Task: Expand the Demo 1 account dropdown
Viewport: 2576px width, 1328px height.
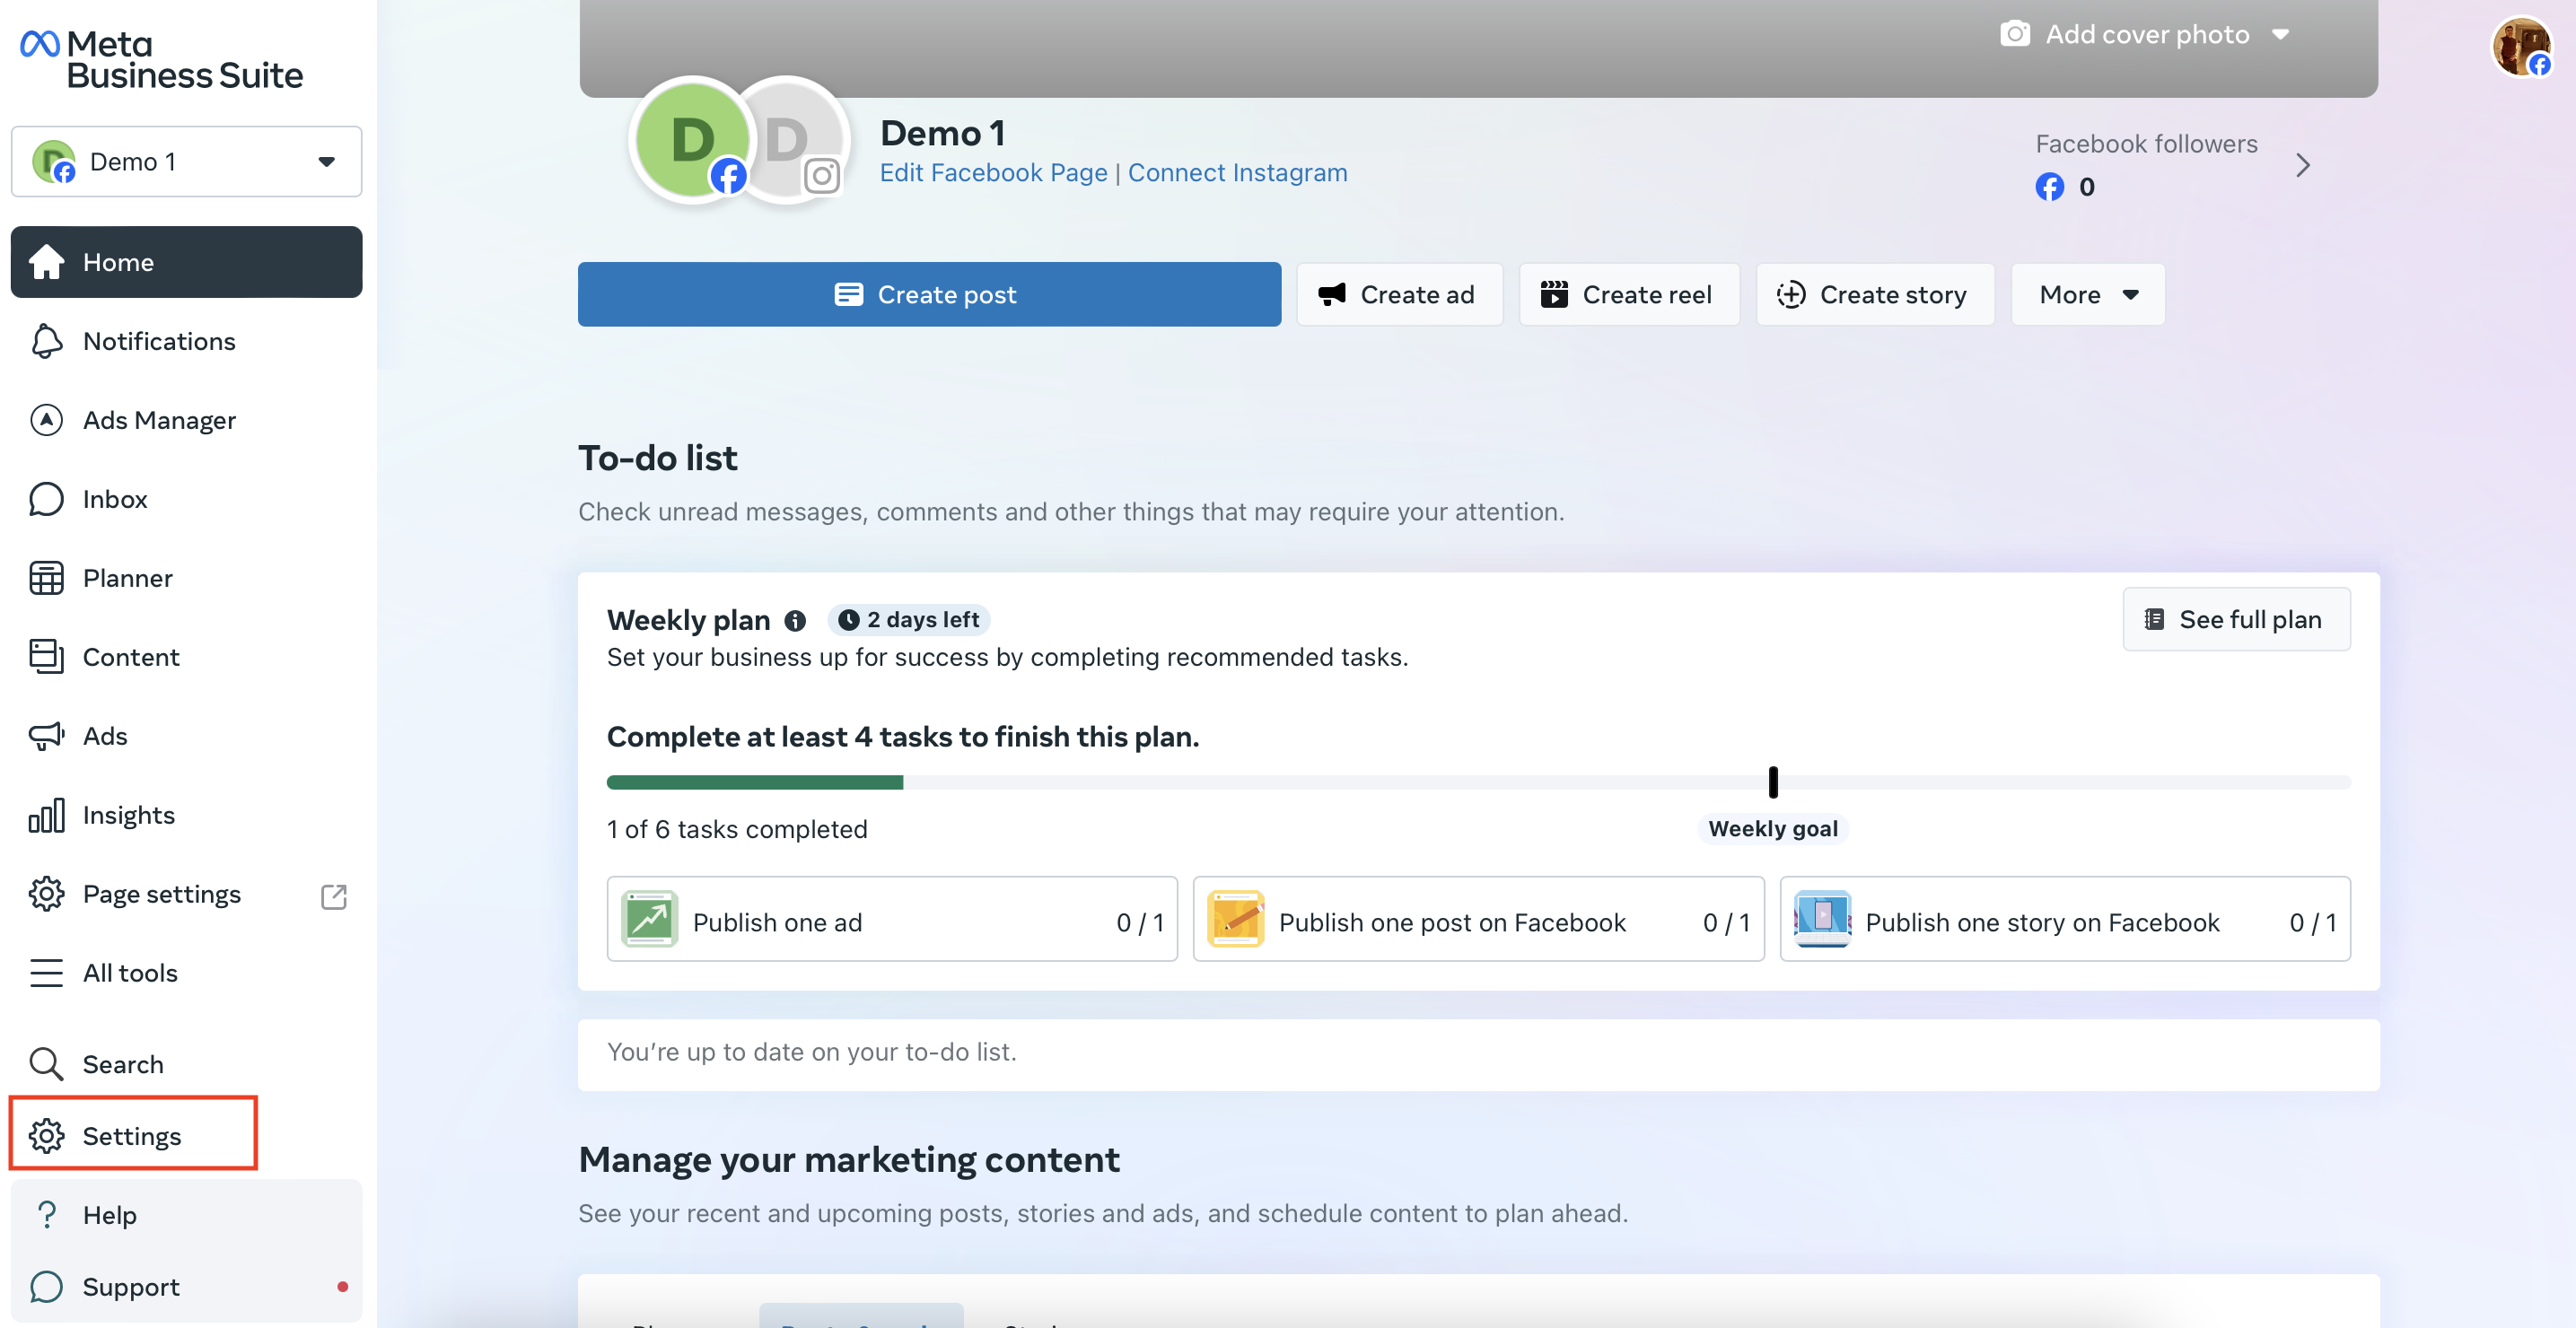Action: click(186, 161)
